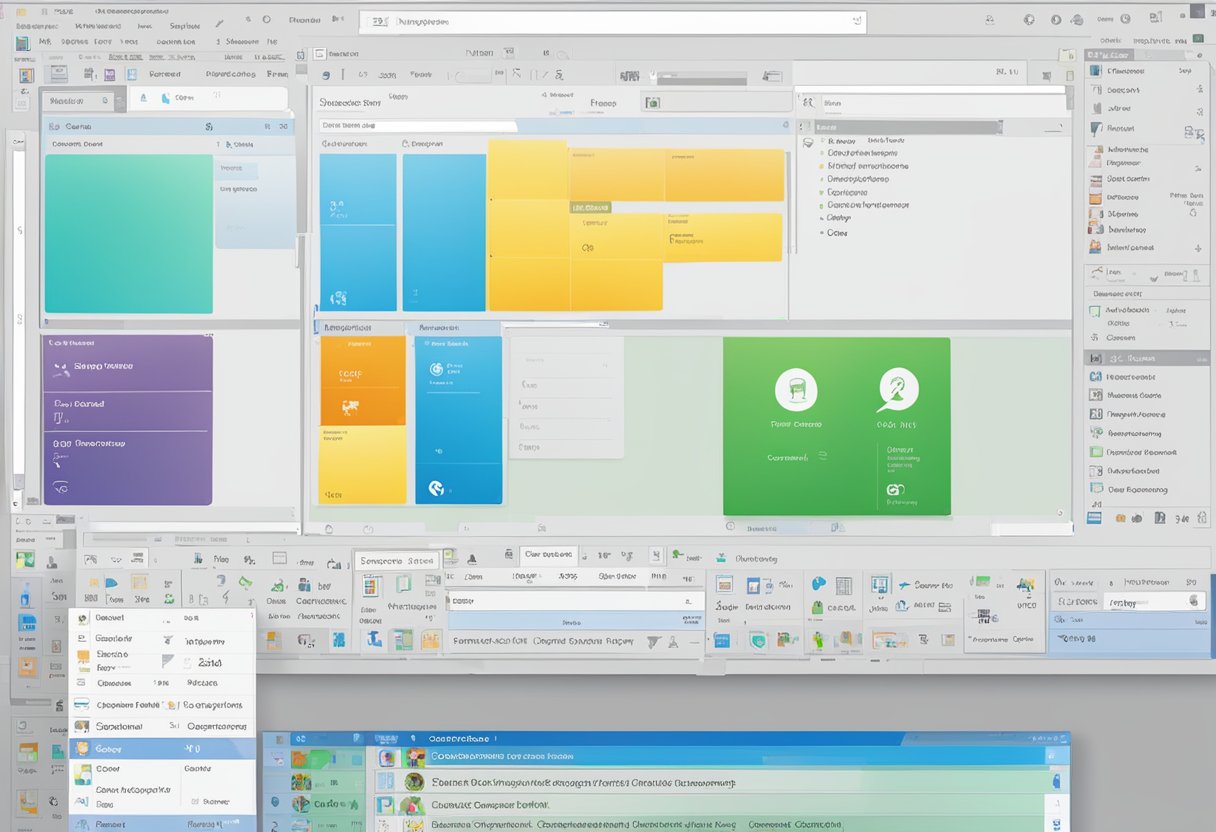Viewport: 1216px width, 832px height.
Task: Select the outlined tab in the lower ribbon
Action: [x=397, y=561]
